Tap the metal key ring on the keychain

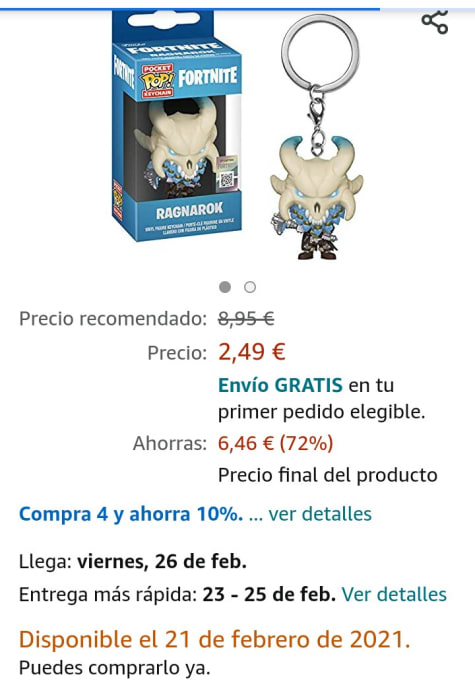[x=320, y=53]
